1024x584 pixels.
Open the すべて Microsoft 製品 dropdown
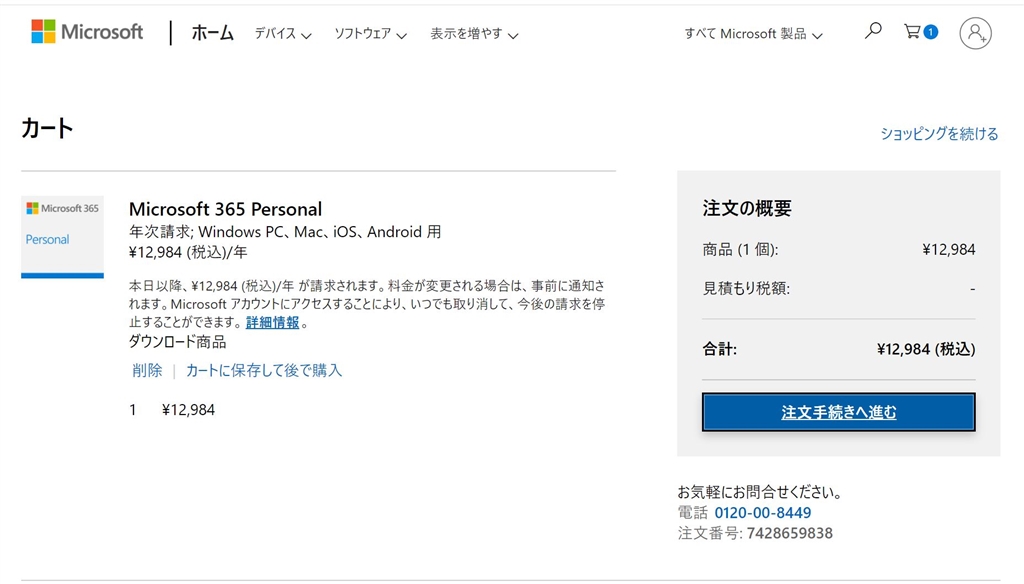753,34
